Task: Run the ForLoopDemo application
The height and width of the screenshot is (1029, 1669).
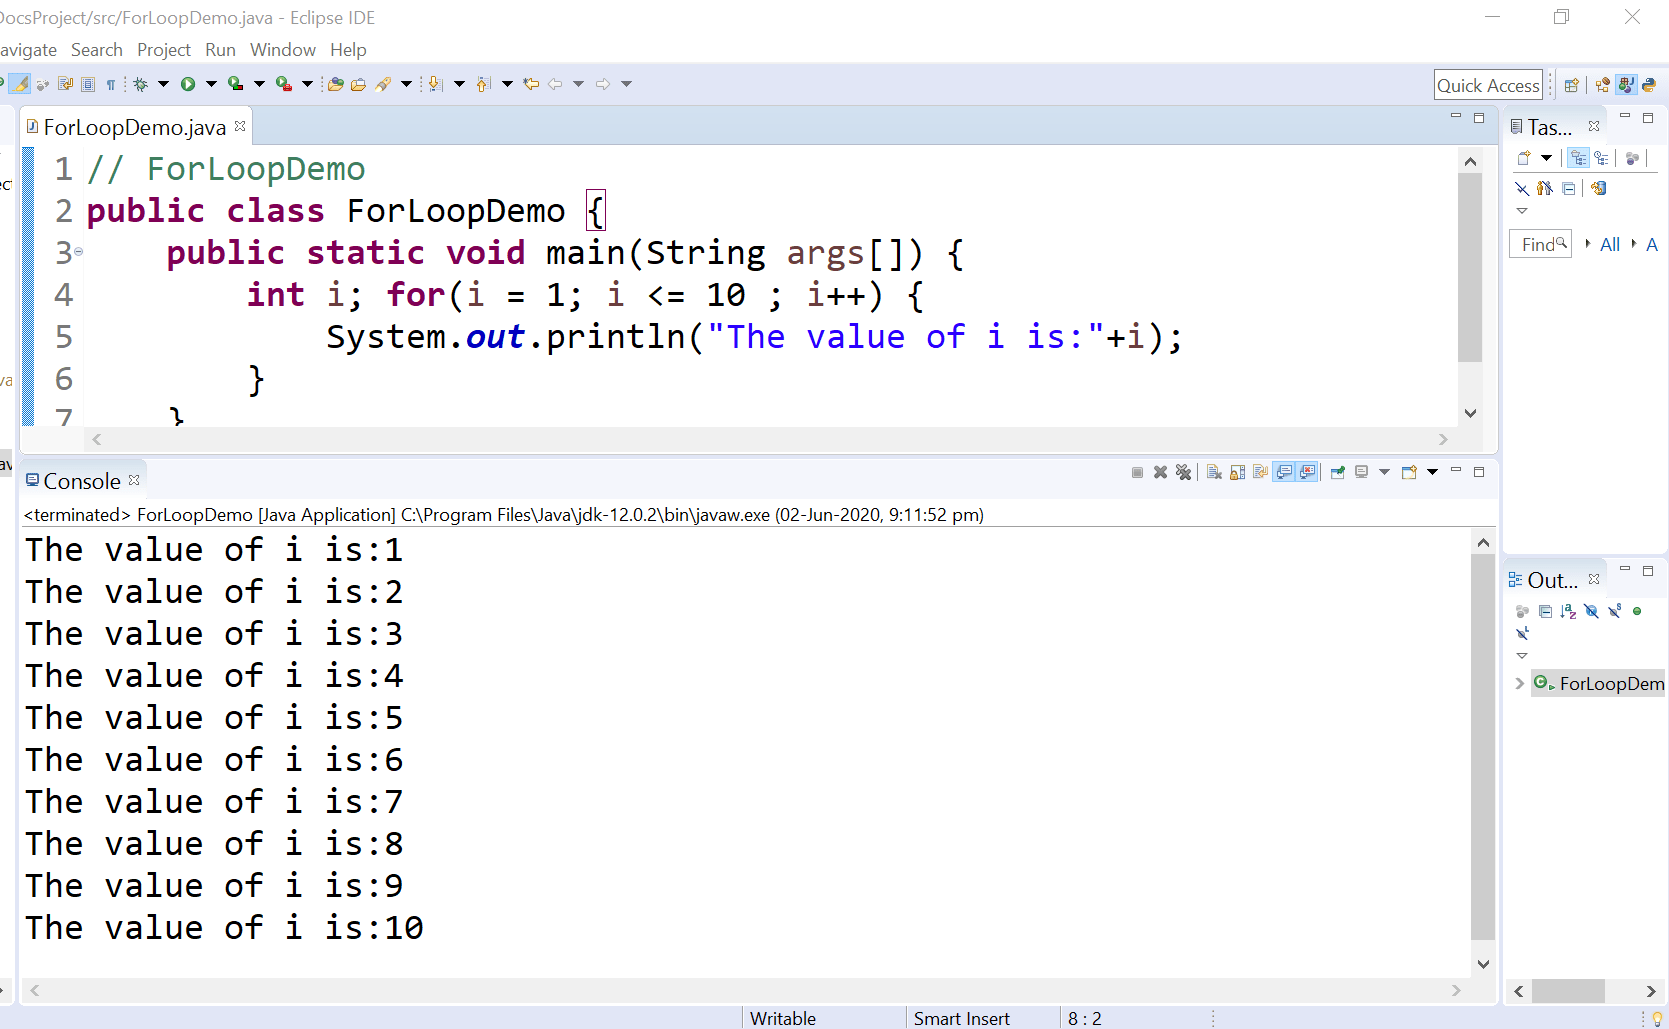Action: pos(189,84)
